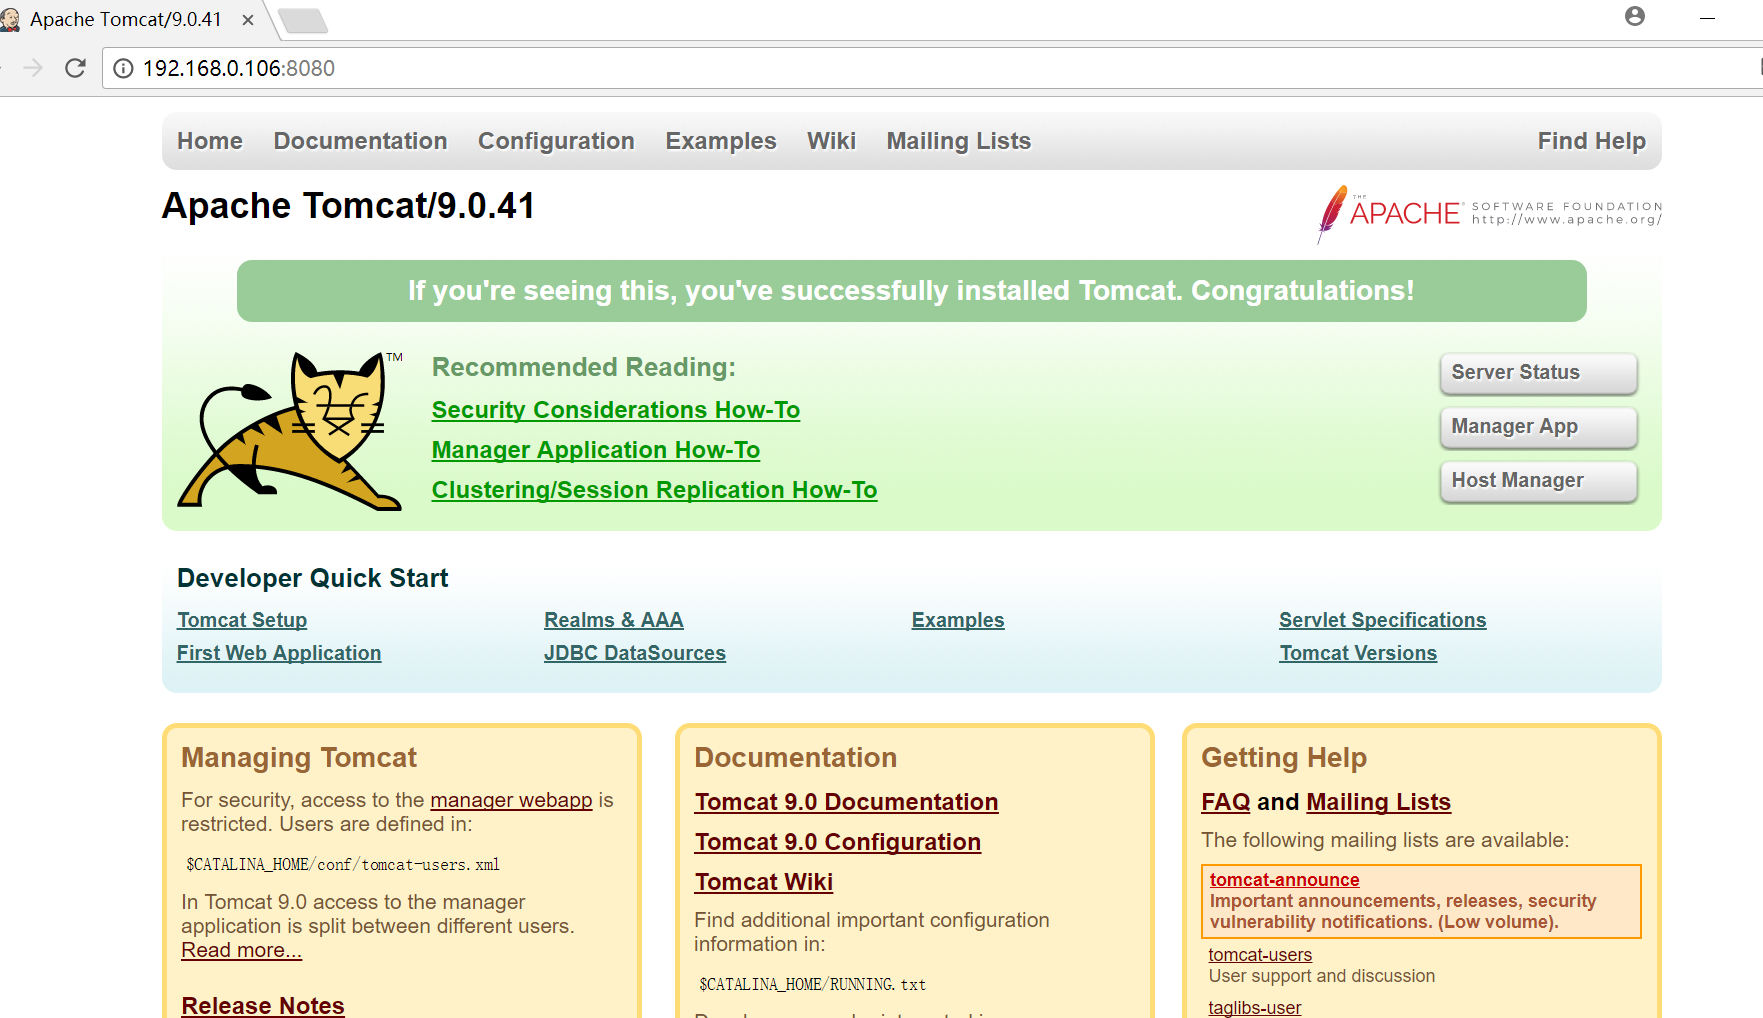Viewport: 1763px width, 1018px height.
Task: Click the browser reload icon
Action: [75, 68]
